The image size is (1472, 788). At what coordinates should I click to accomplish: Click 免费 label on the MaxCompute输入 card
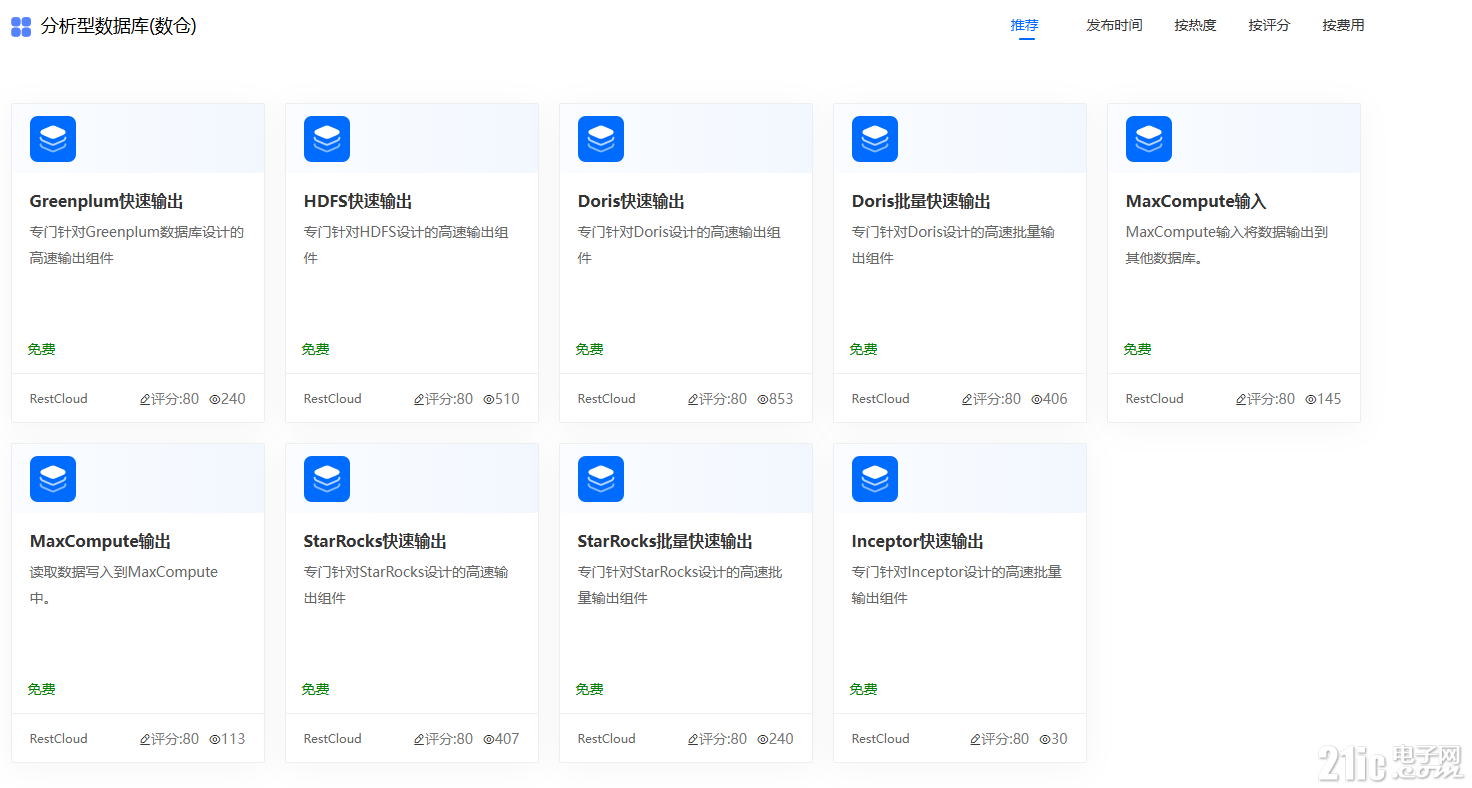tap(1137, 349)
